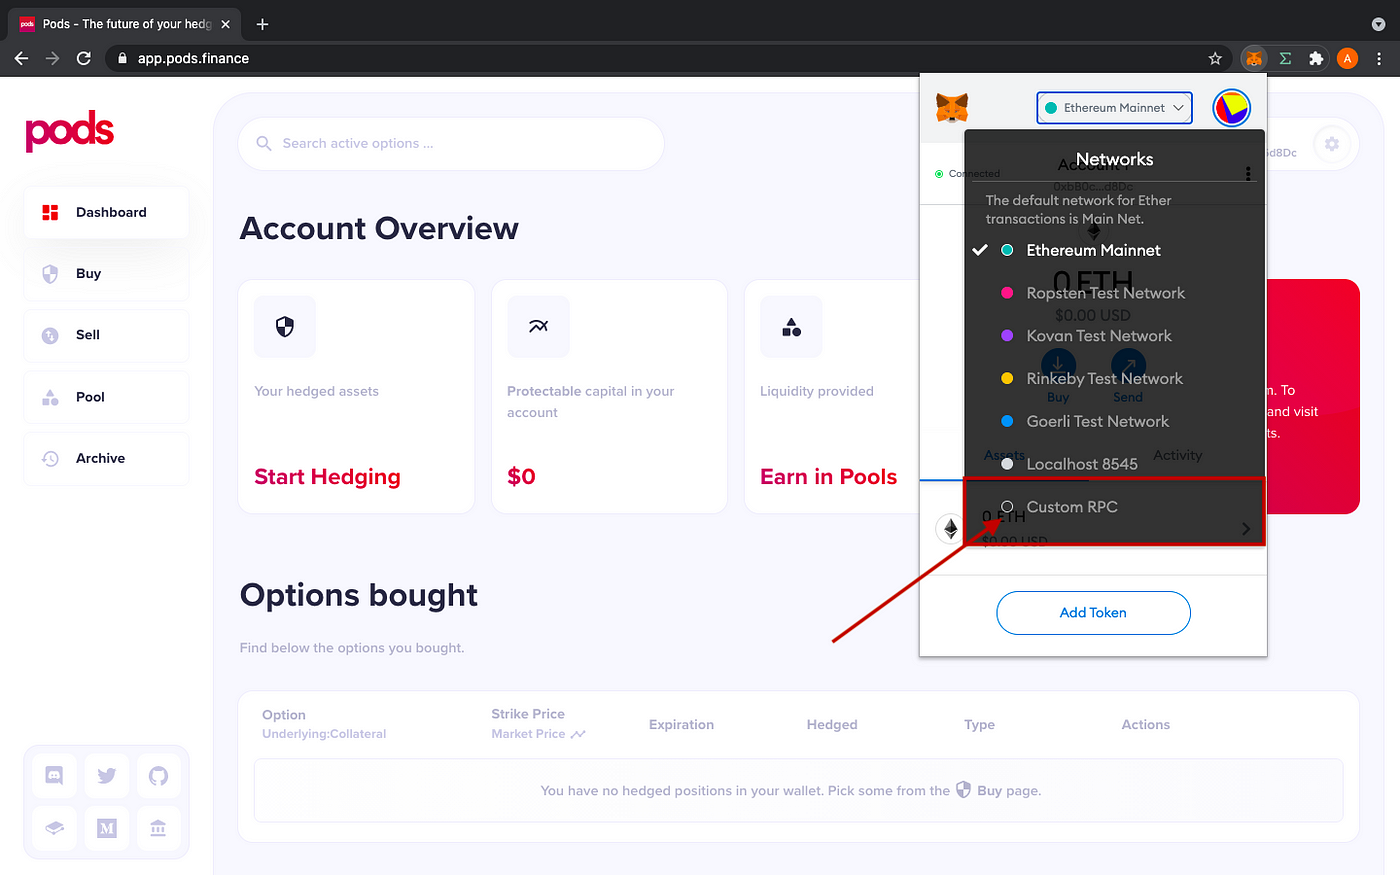Open the MetaMask account options three-dot menu
Screen dimensions: 1400x875
(x=1248, y=173)
